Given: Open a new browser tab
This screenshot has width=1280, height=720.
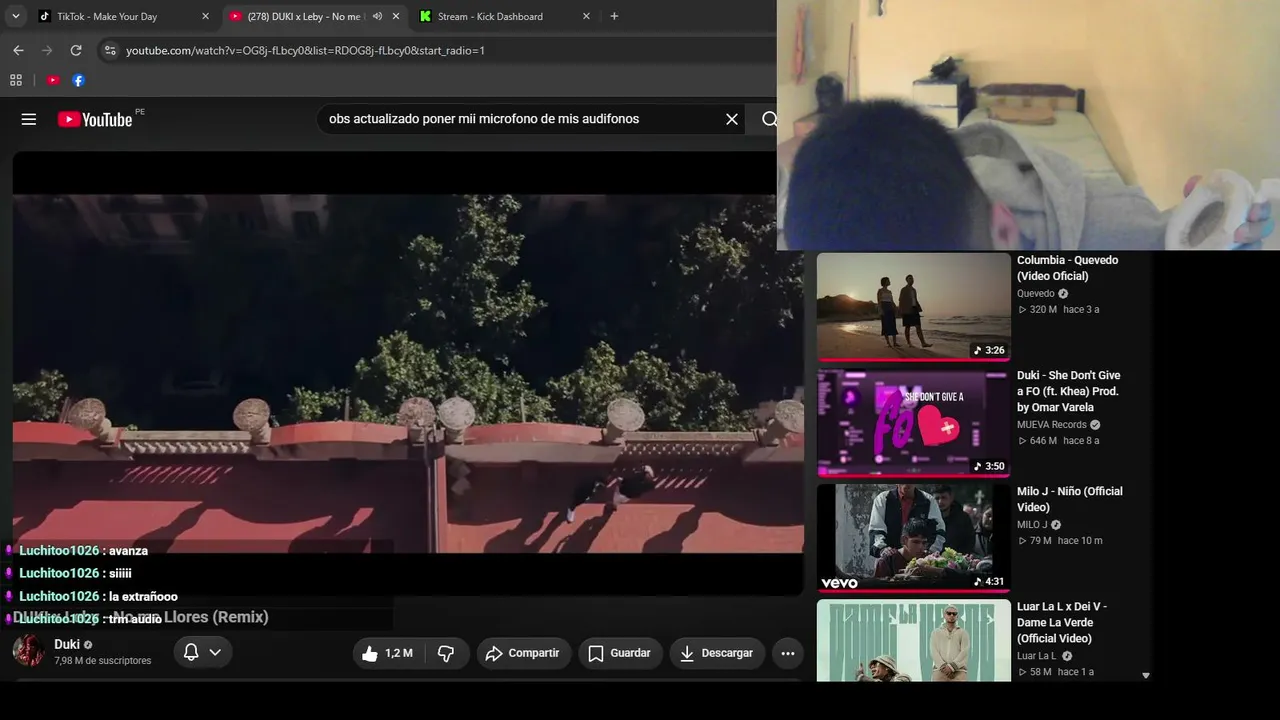Looking at the screenshot, I should coord(614,16).
